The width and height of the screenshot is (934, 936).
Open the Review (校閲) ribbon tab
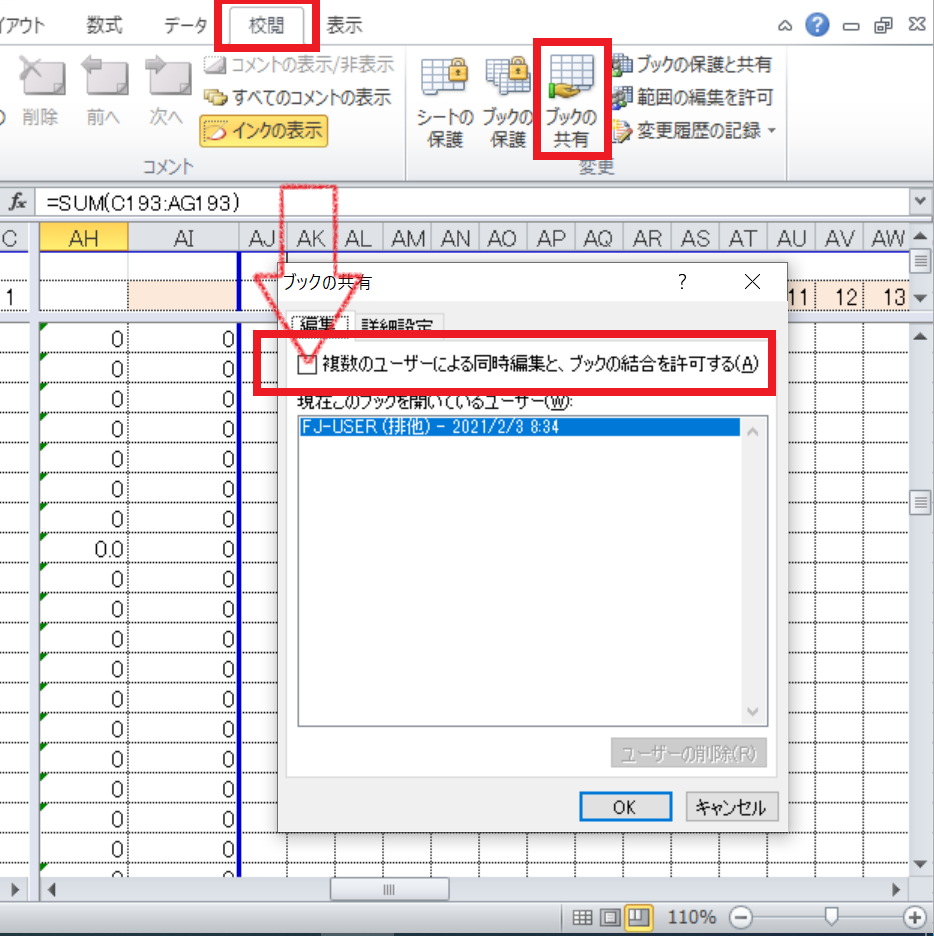coord(266,26)
